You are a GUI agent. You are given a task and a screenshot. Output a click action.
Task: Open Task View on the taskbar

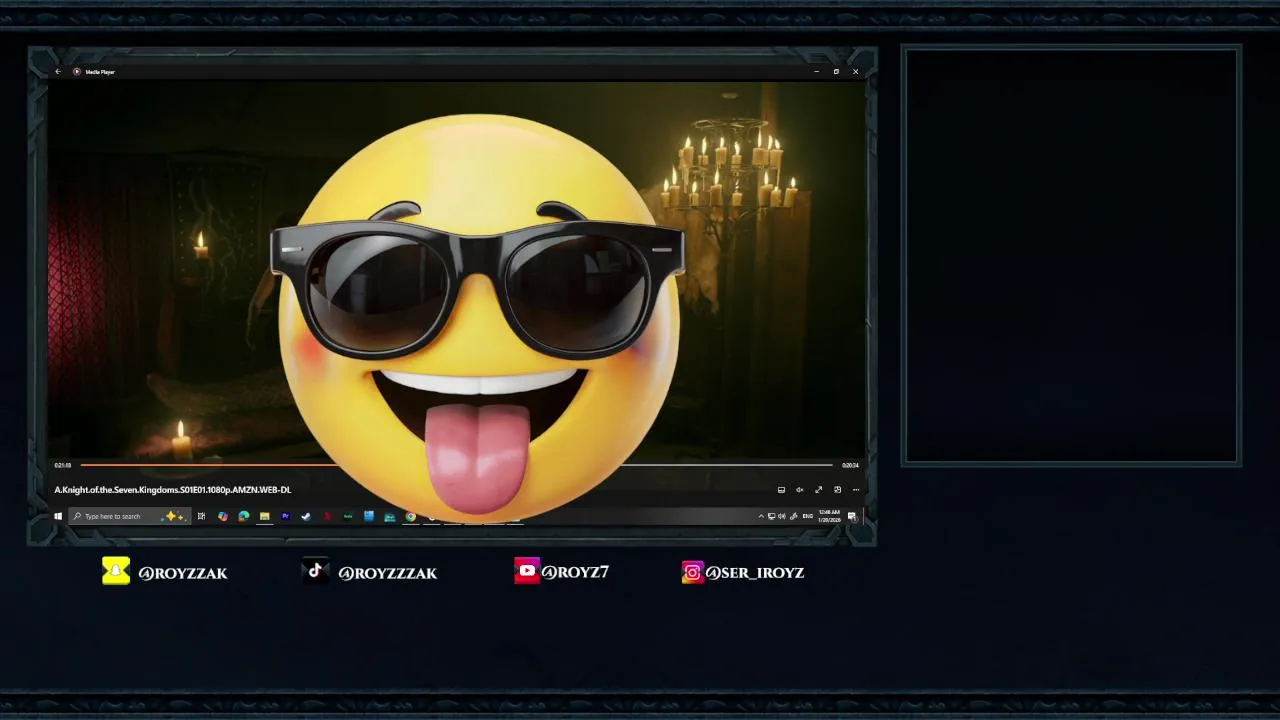pyautogui.click(x=201, y=516)
